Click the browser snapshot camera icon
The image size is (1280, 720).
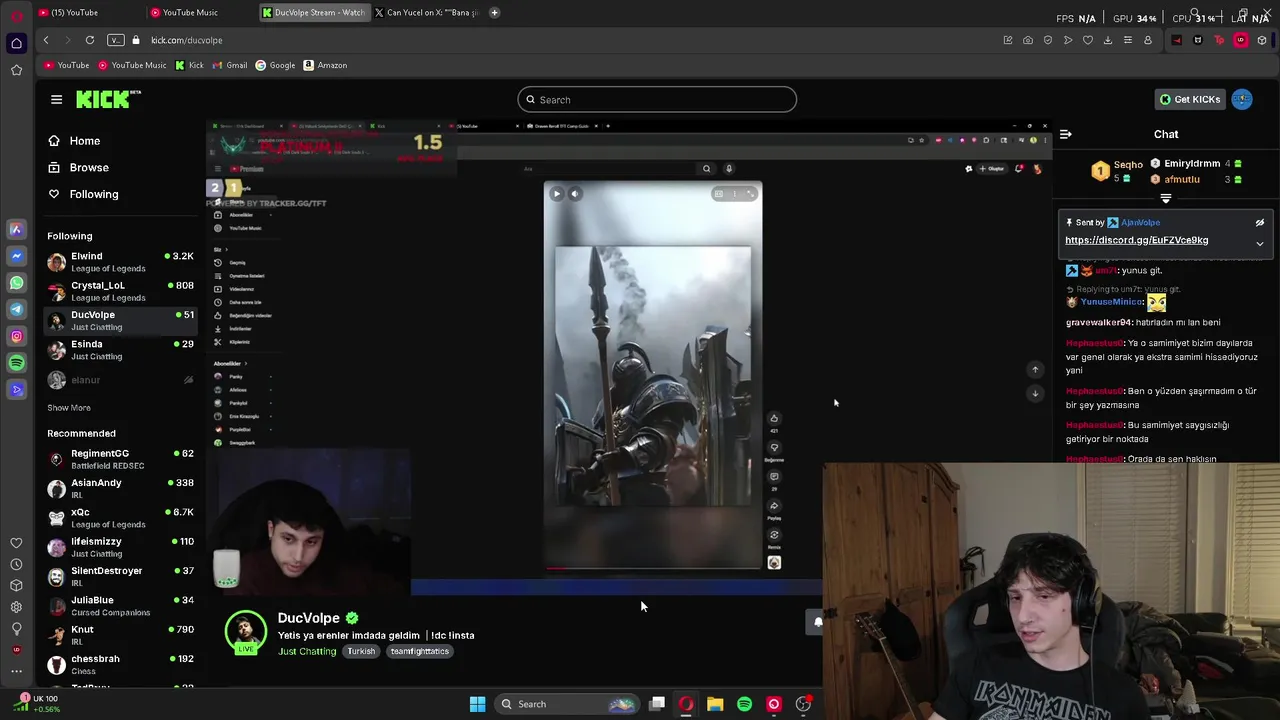click(x=1027, y=40)
